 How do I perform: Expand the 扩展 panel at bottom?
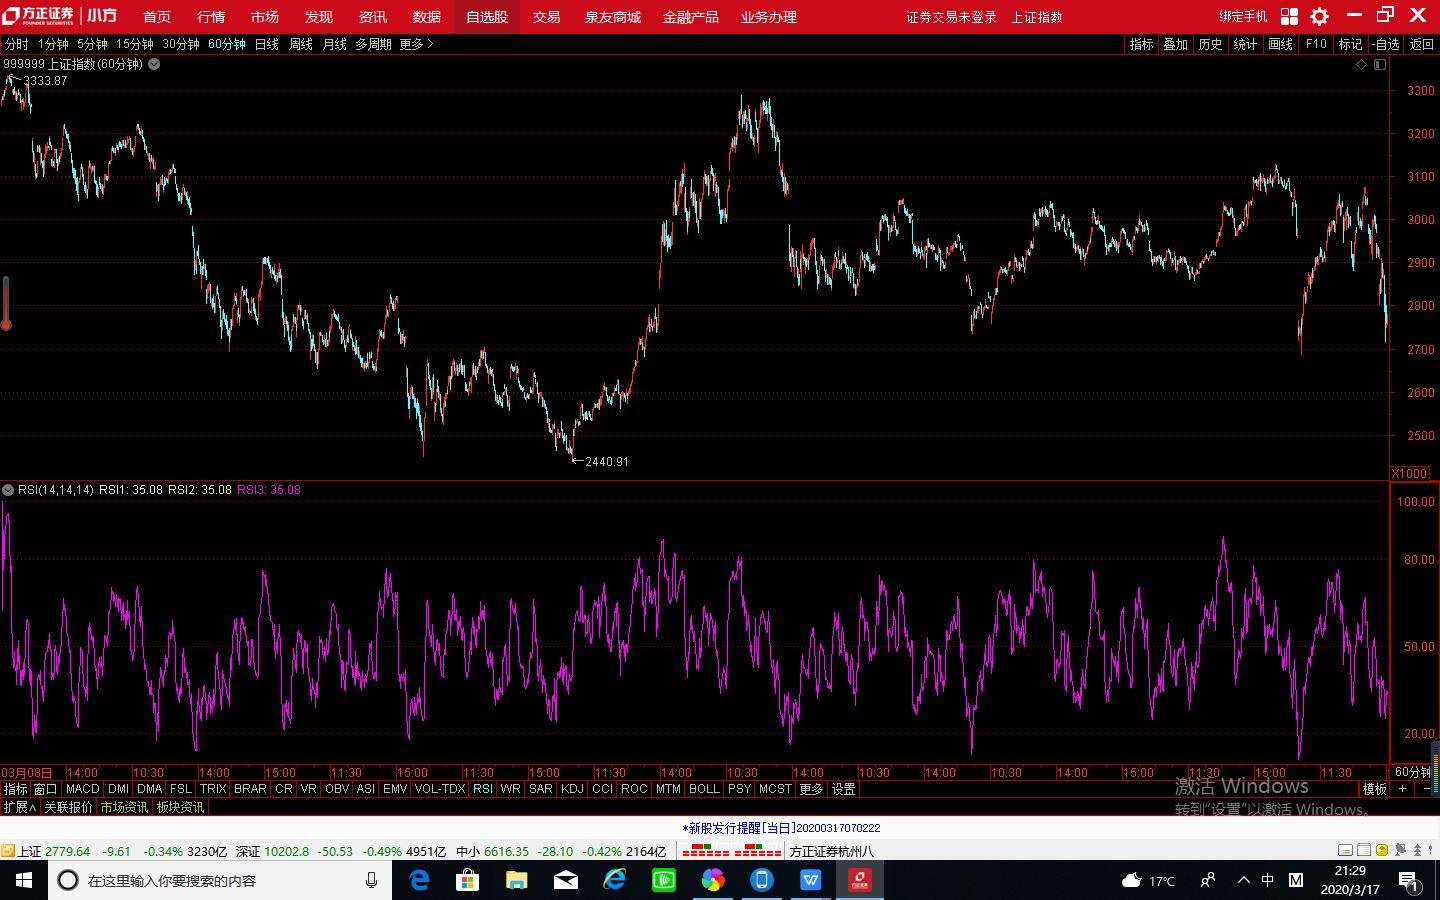click(x=19, y=807)
